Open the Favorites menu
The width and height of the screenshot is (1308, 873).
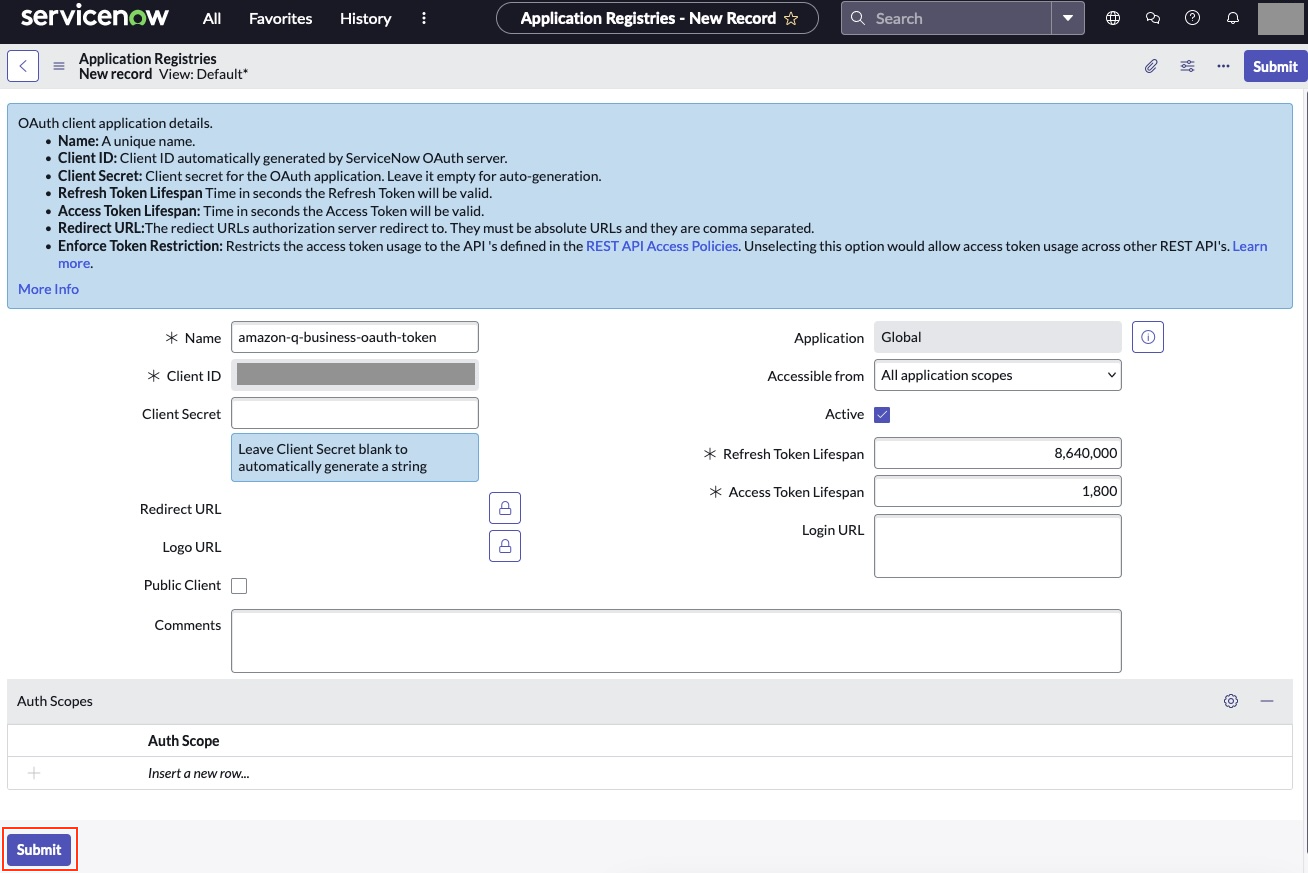(280, 18)
